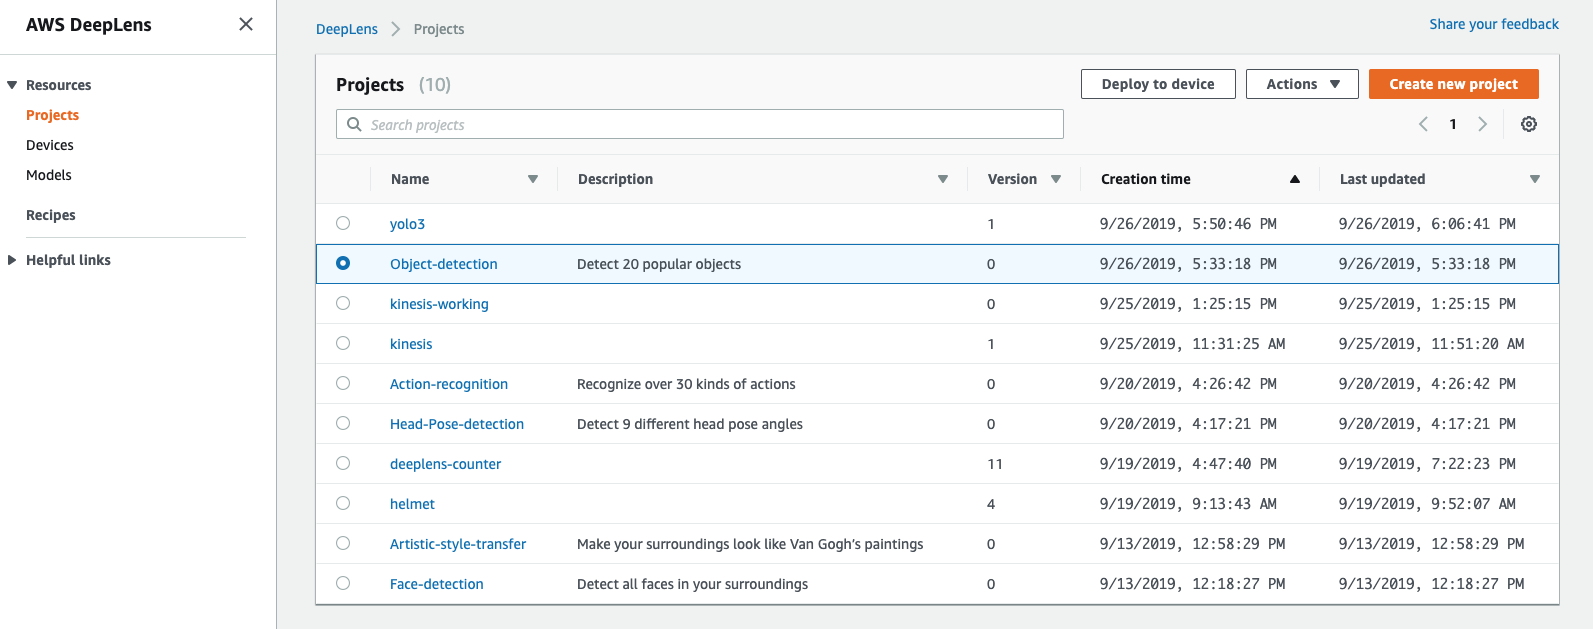
Task: Open the Object-detection project link
Action: (x=444, y=264)
